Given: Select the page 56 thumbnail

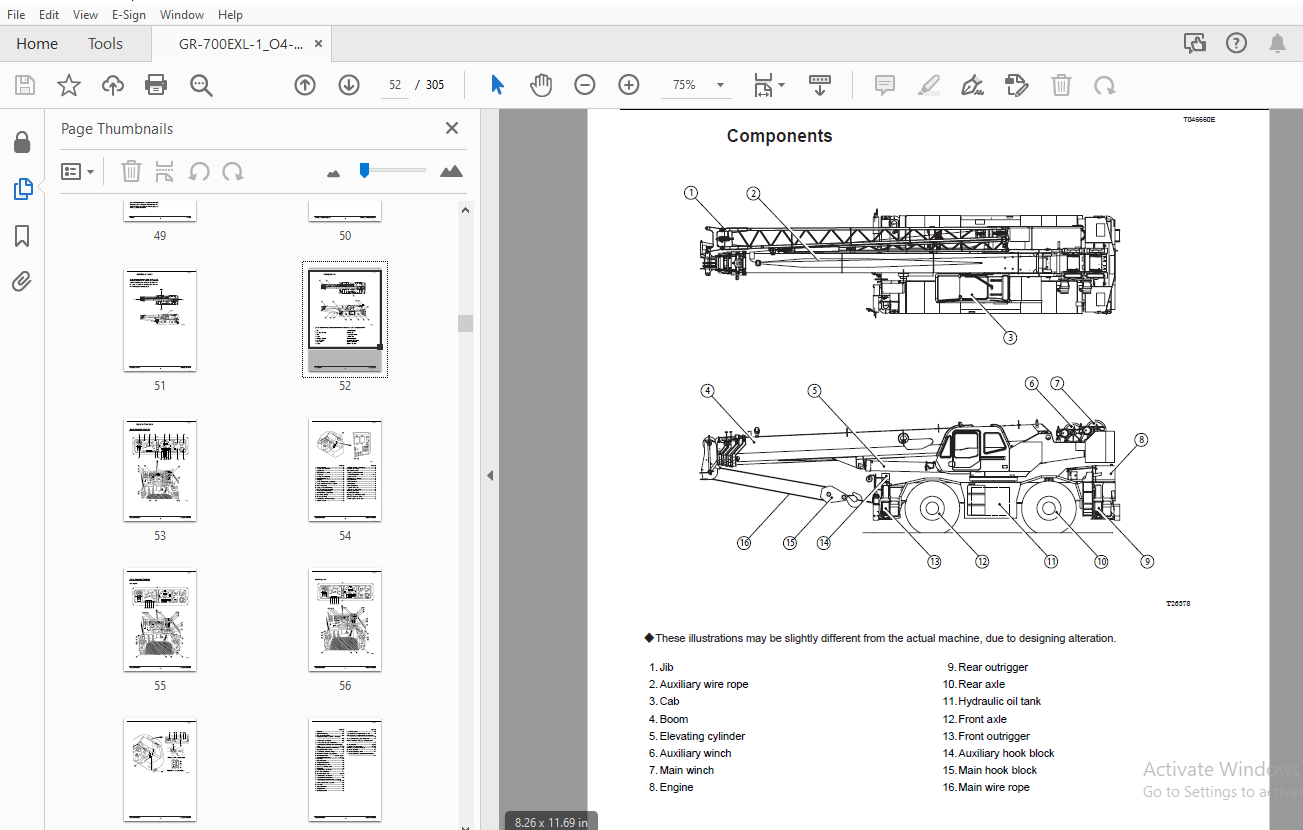Looking at the screenshot, I should 345,620.
